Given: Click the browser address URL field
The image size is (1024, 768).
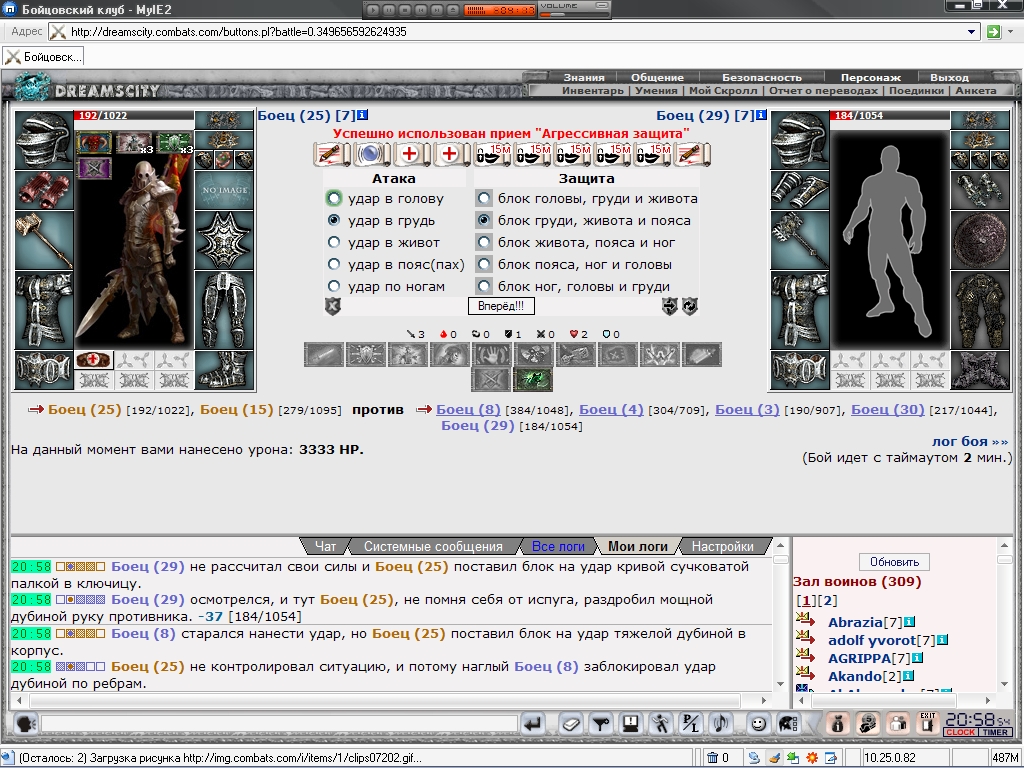Looking at the screenshot, I should pos(516,31).
